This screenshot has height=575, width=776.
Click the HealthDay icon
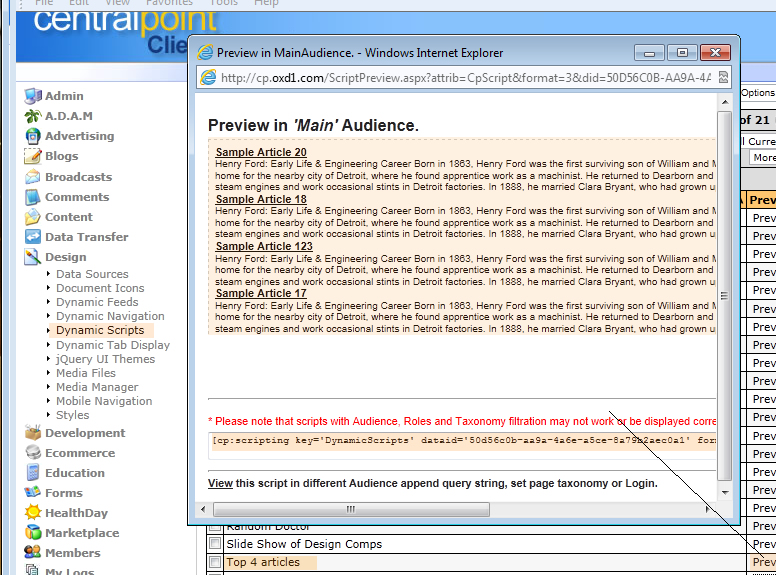(33, 513)
